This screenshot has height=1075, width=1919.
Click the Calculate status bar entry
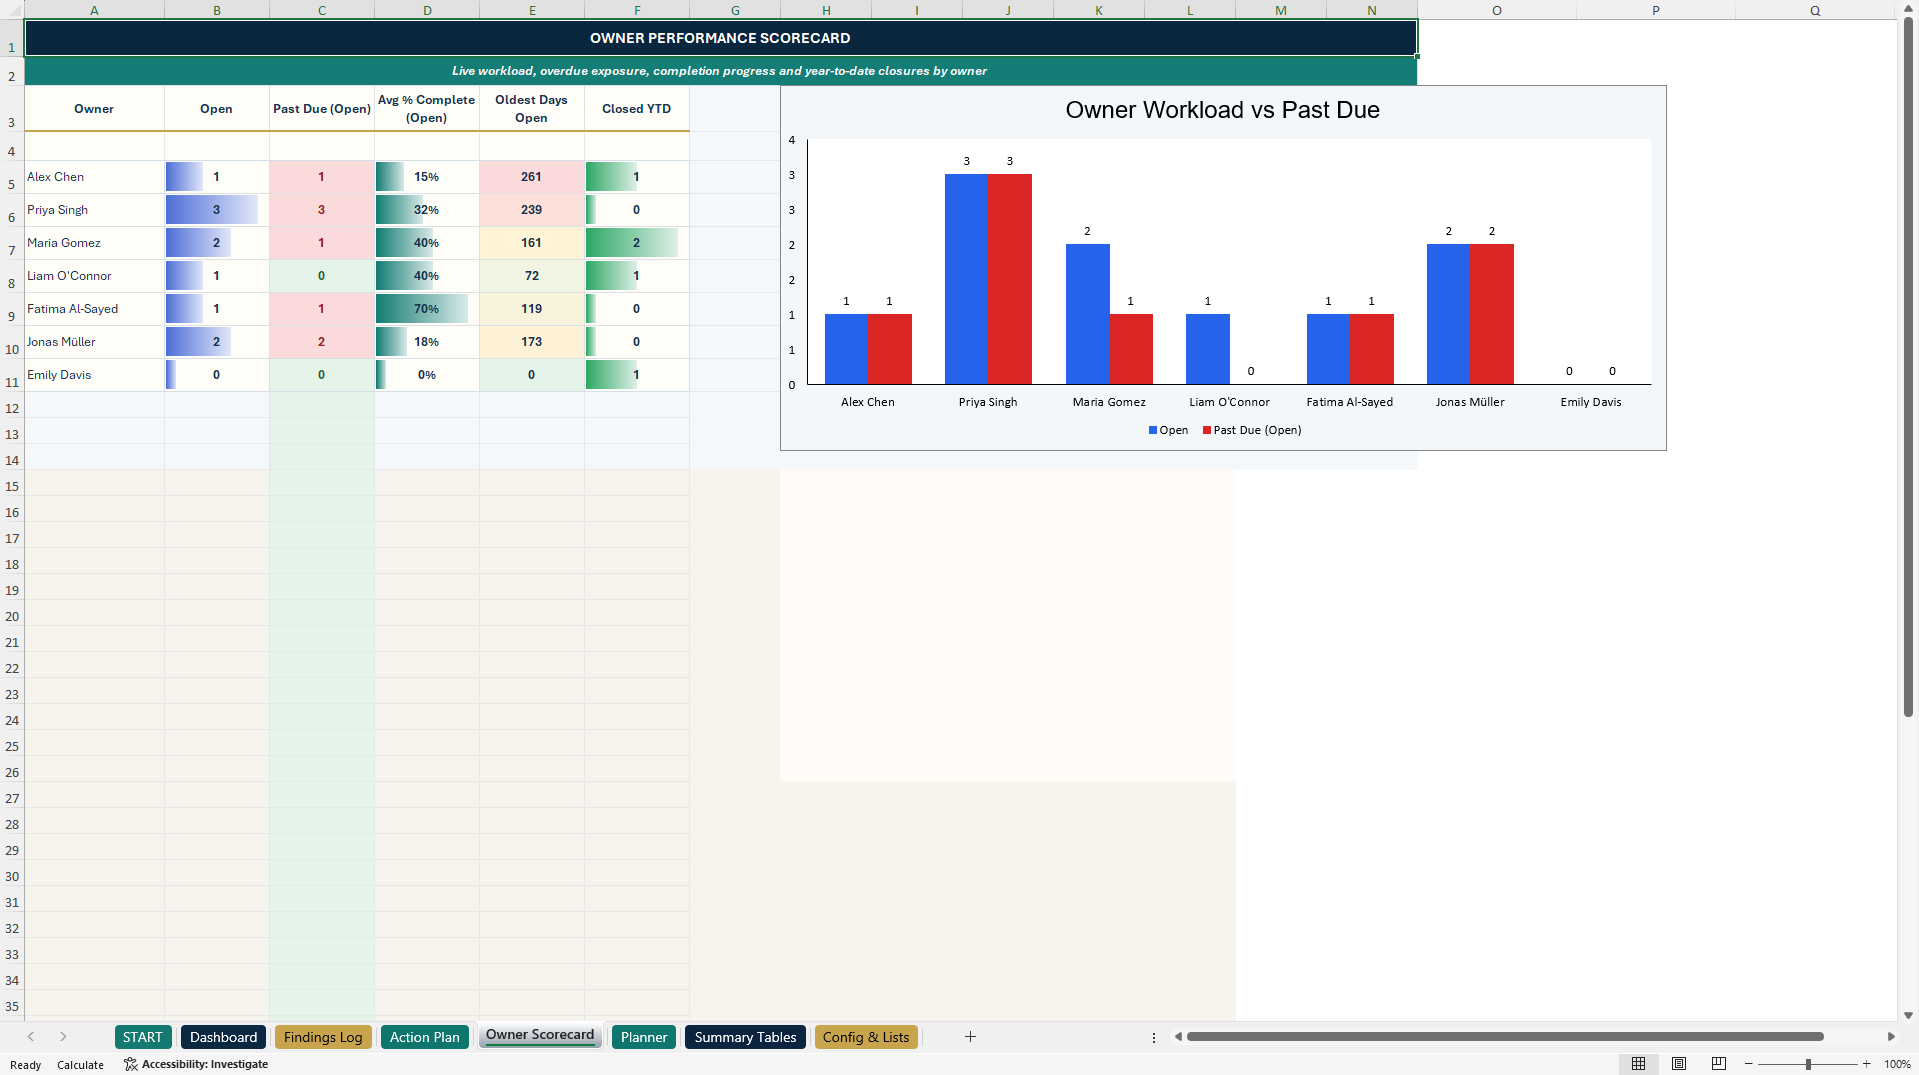[80, 1065]
